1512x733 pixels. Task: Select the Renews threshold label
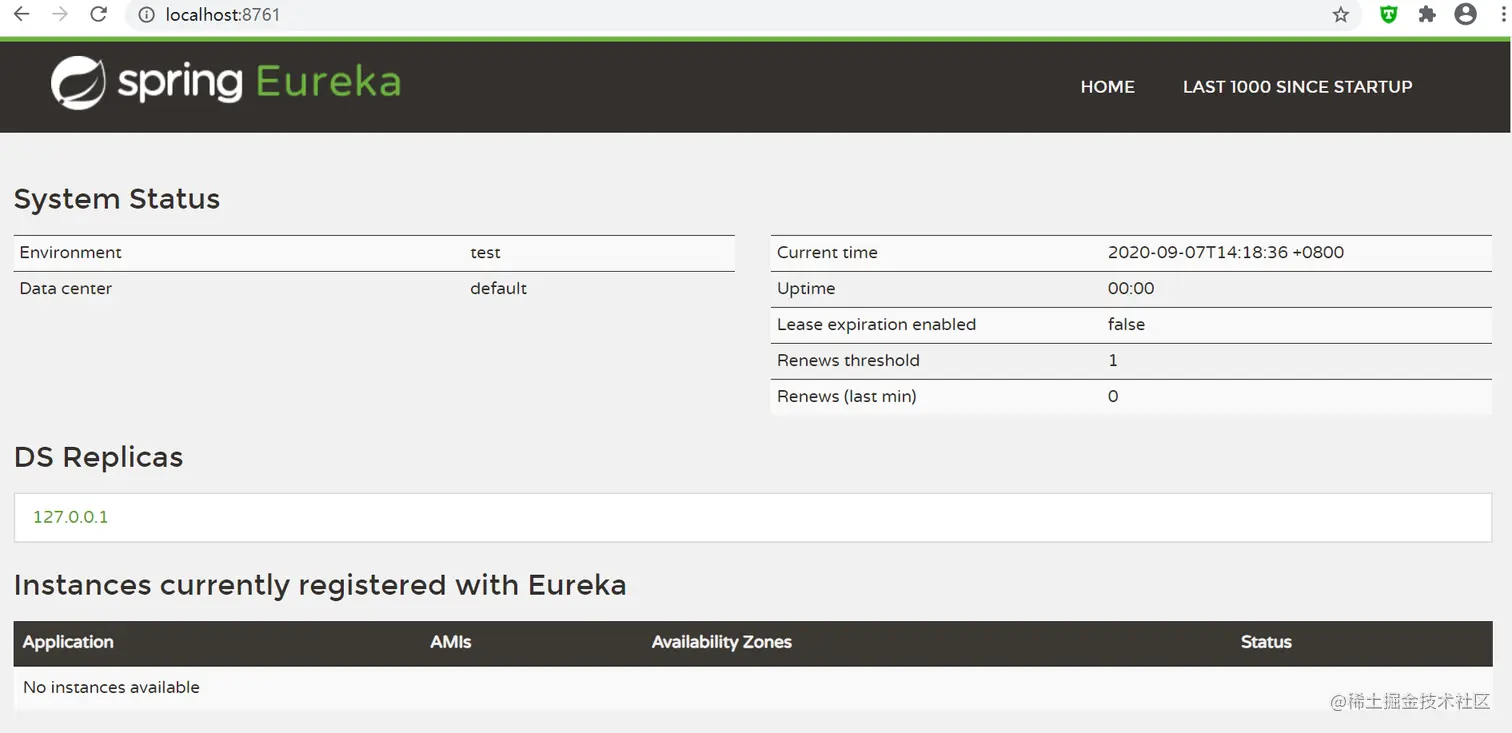848,361
